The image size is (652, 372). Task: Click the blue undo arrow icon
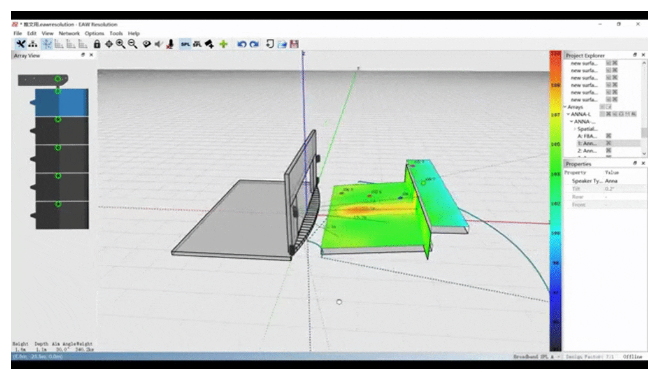point(242,44)
